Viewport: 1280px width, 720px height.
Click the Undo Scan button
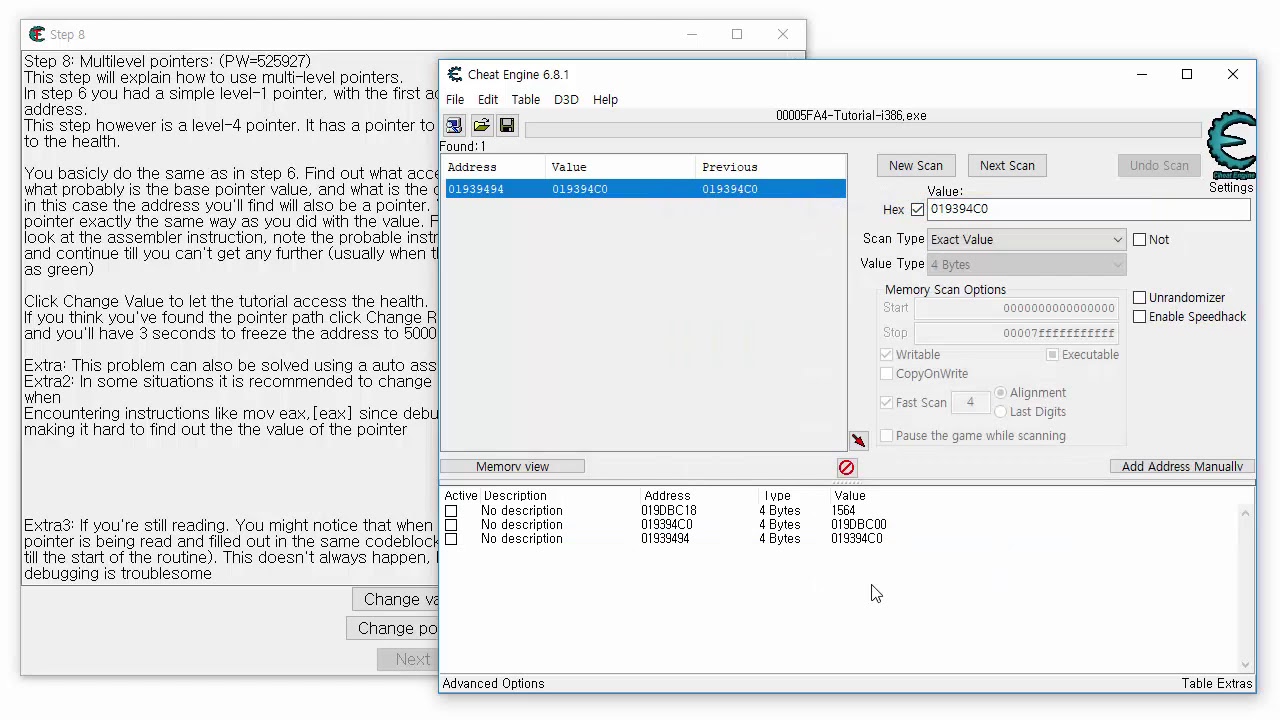click(1159, 165)
